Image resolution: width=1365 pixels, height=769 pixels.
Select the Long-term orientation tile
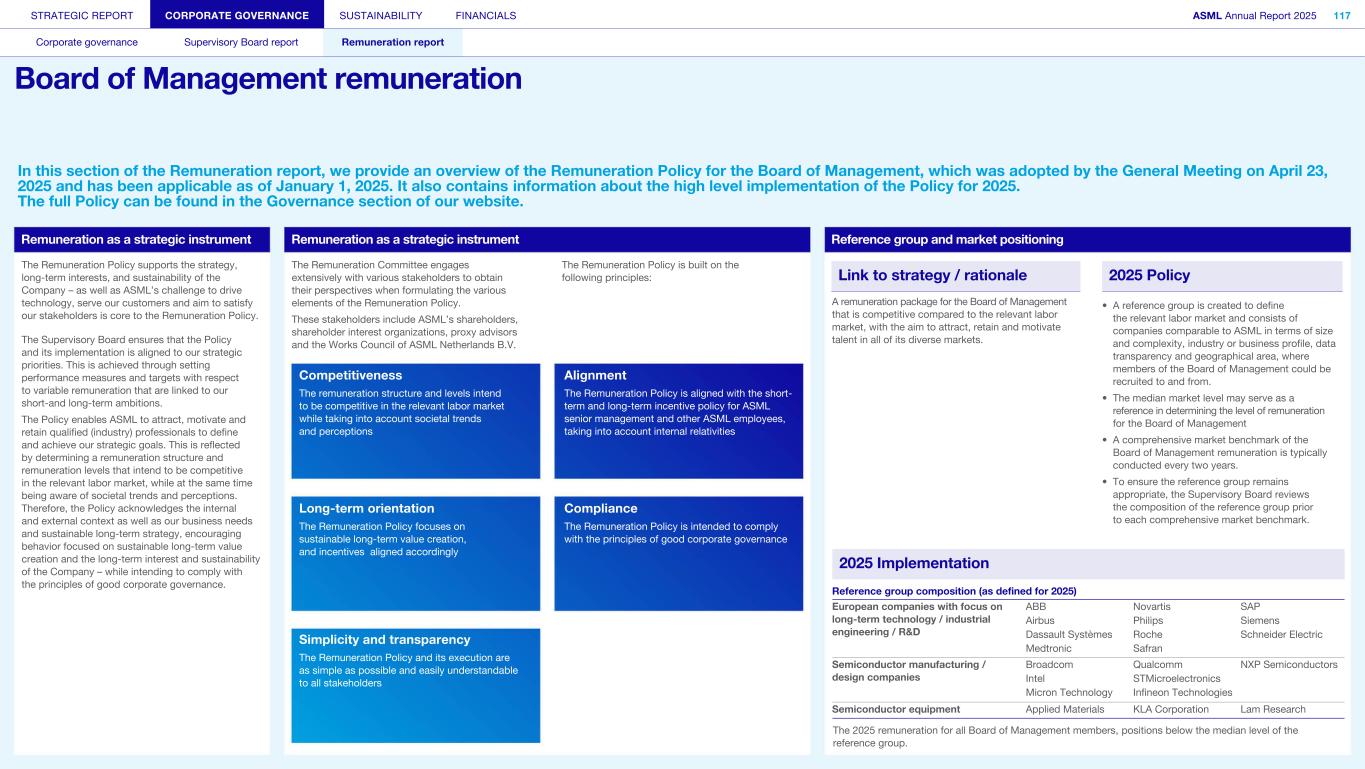click(x=415, y=553)
